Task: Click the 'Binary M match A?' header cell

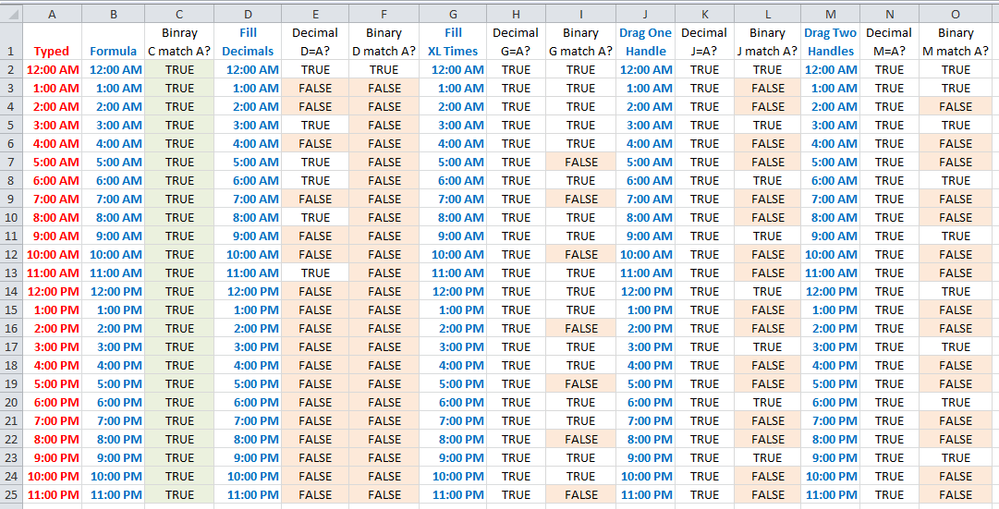Action: [955, 42]
